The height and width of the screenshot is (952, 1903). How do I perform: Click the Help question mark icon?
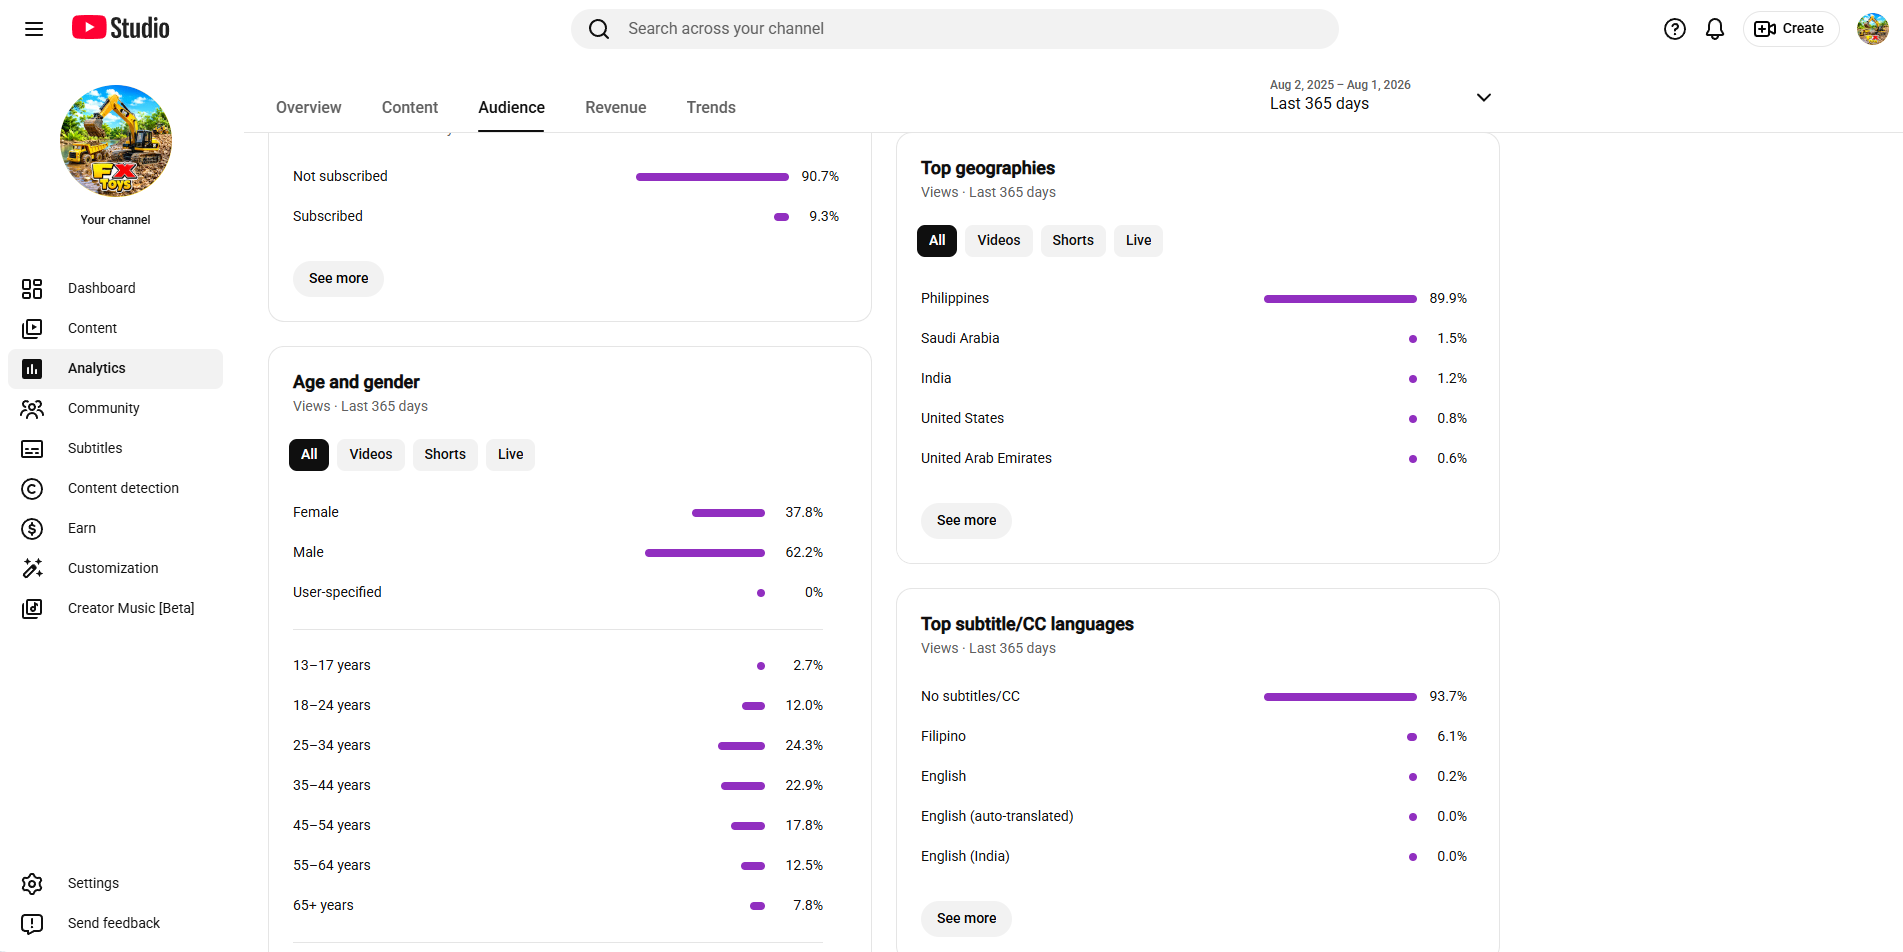pyautogui.click(x=1675, y=29)
